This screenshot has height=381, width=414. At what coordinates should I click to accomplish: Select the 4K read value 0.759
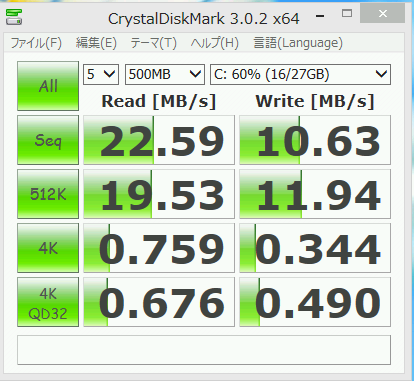[159, 248]
